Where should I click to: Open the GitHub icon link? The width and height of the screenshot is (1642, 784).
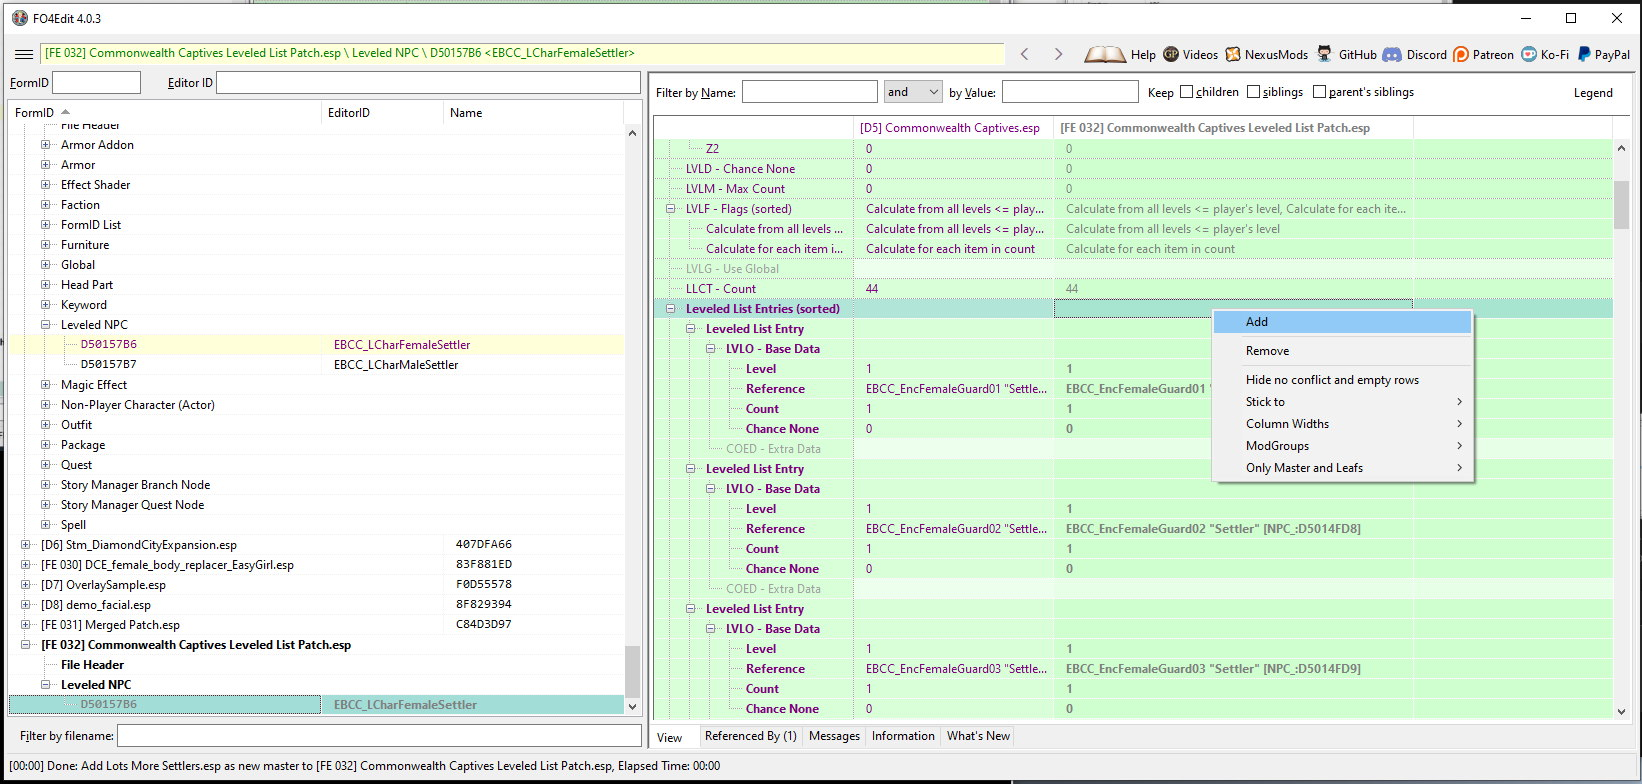pos(1325,54)
